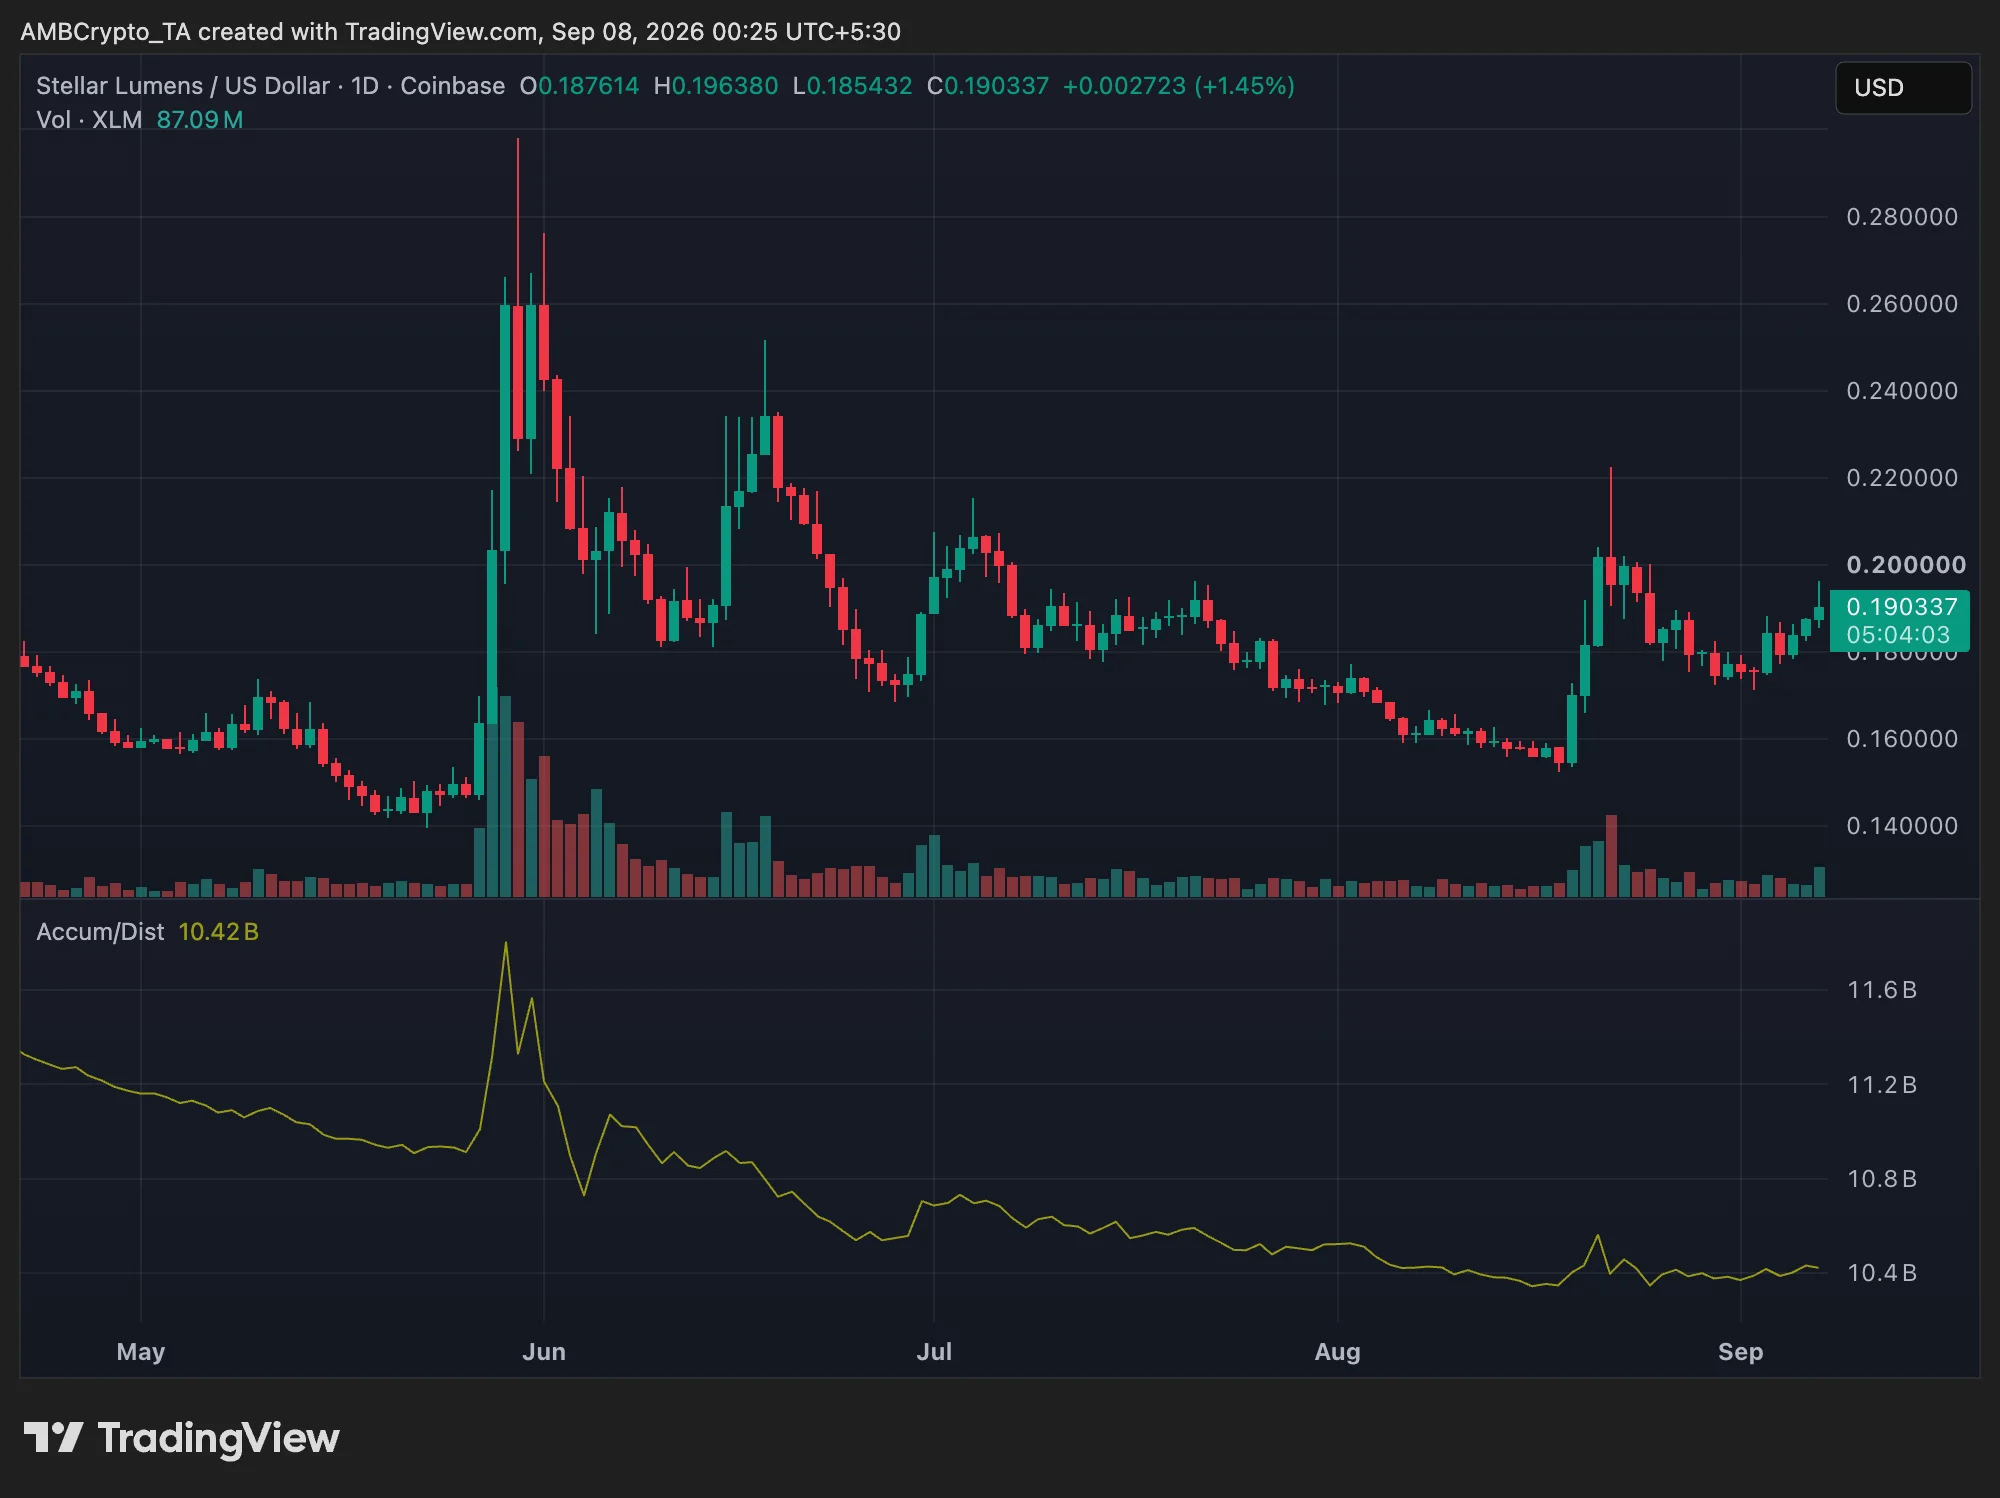Viewport: 2000px width, 1498px height.
Task: Click the volume value 87.09 M
Action: coord(200,120)
